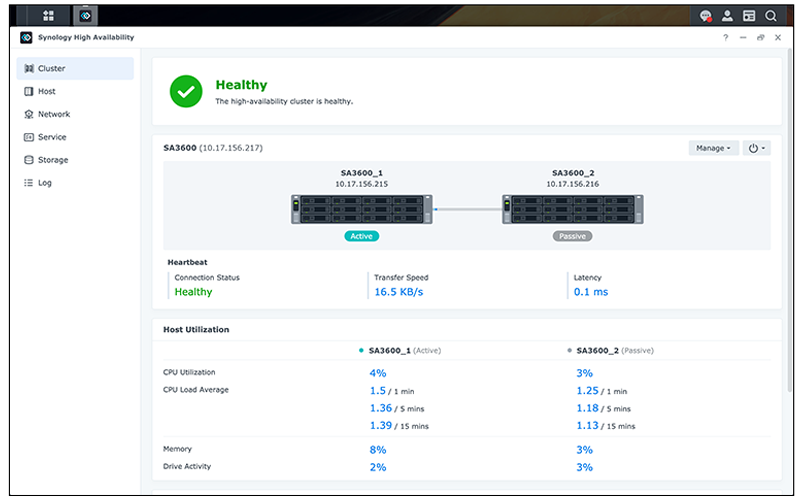800x500 pixels.
Task: Click the Storage sidebar icon
Action: click(29, 160)
